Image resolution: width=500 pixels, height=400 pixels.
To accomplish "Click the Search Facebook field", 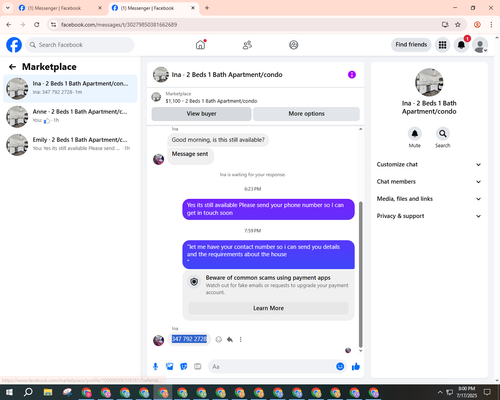I will pyautogui.click(x=80, y=45).
